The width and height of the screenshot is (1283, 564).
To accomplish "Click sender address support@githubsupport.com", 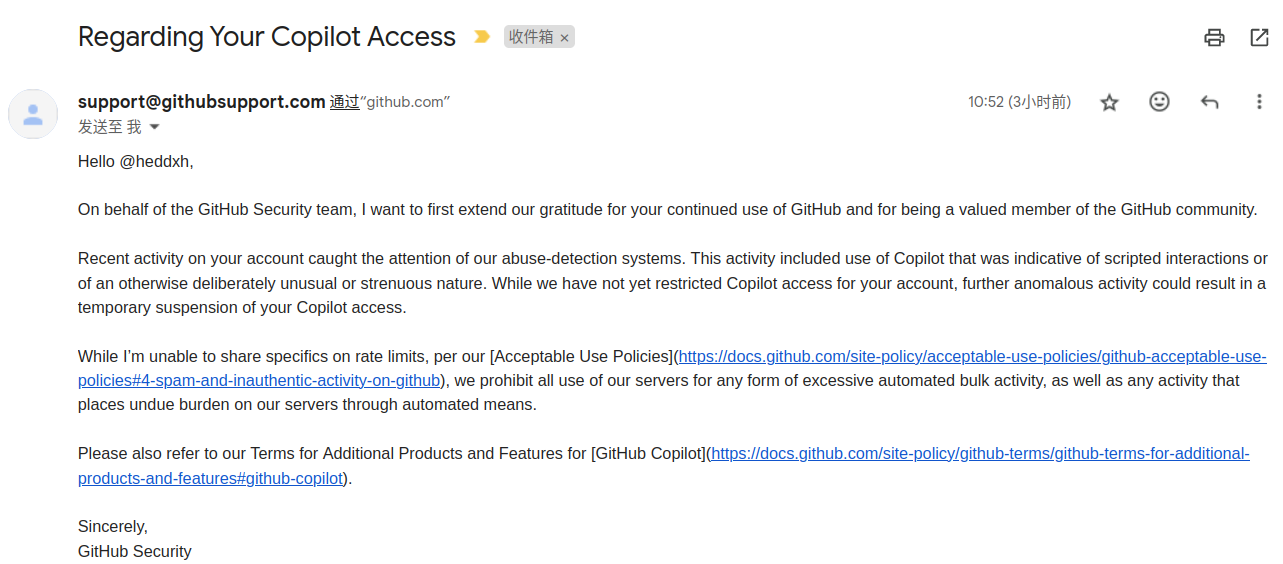I will (x=201, y=102).
